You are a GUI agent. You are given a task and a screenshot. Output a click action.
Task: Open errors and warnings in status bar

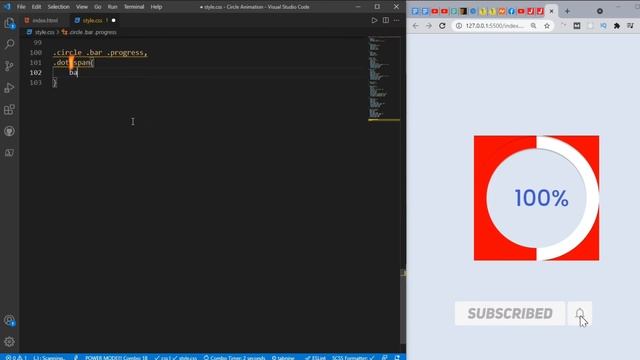[16, 358]
